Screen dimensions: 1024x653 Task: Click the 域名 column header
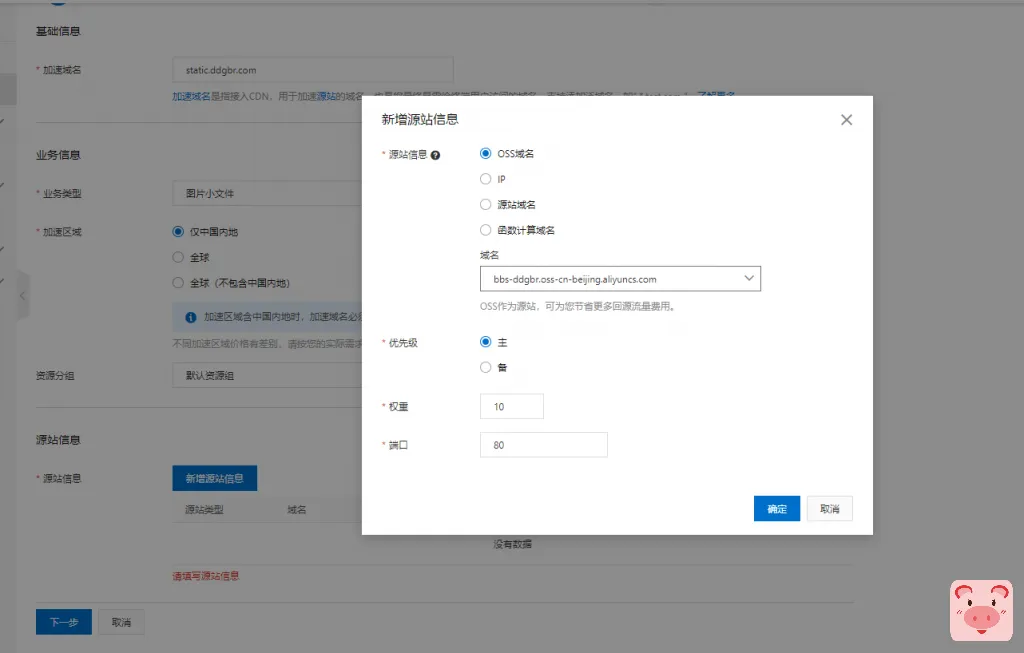pos(297,509)
